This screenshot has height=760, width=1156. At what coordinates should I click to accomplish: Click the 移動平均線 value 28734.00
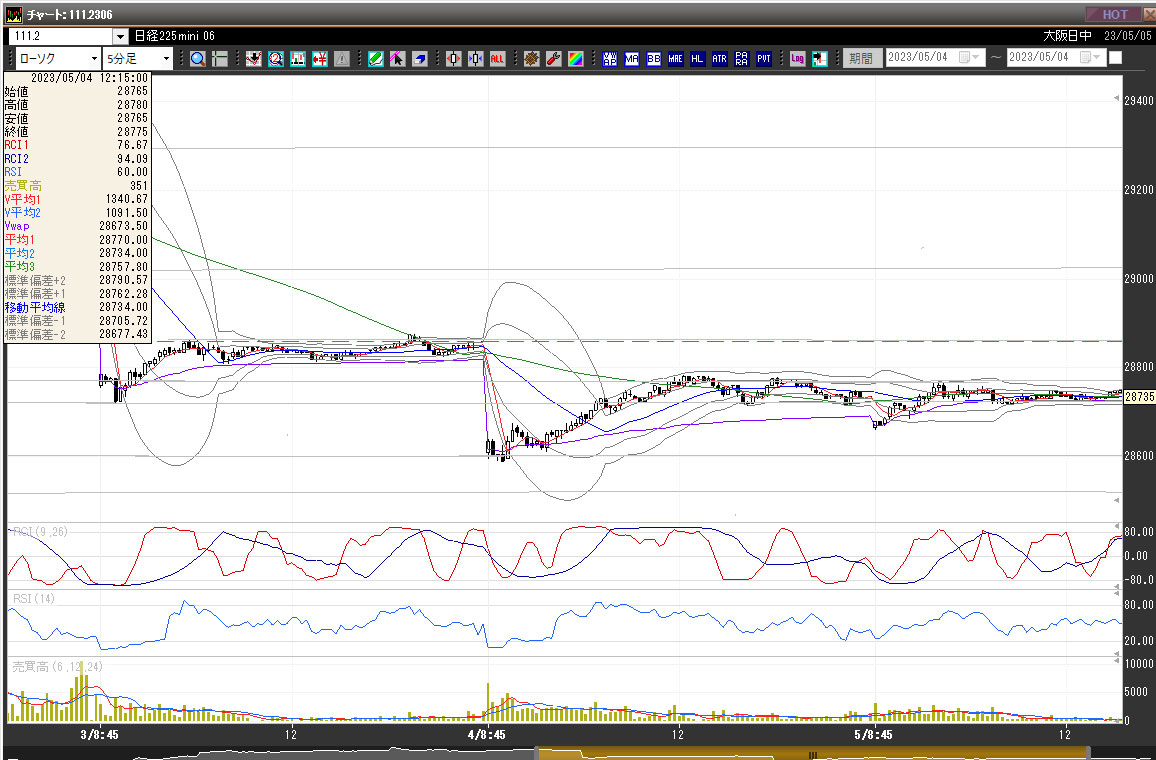pyautogui.click(x=123, y=307)
